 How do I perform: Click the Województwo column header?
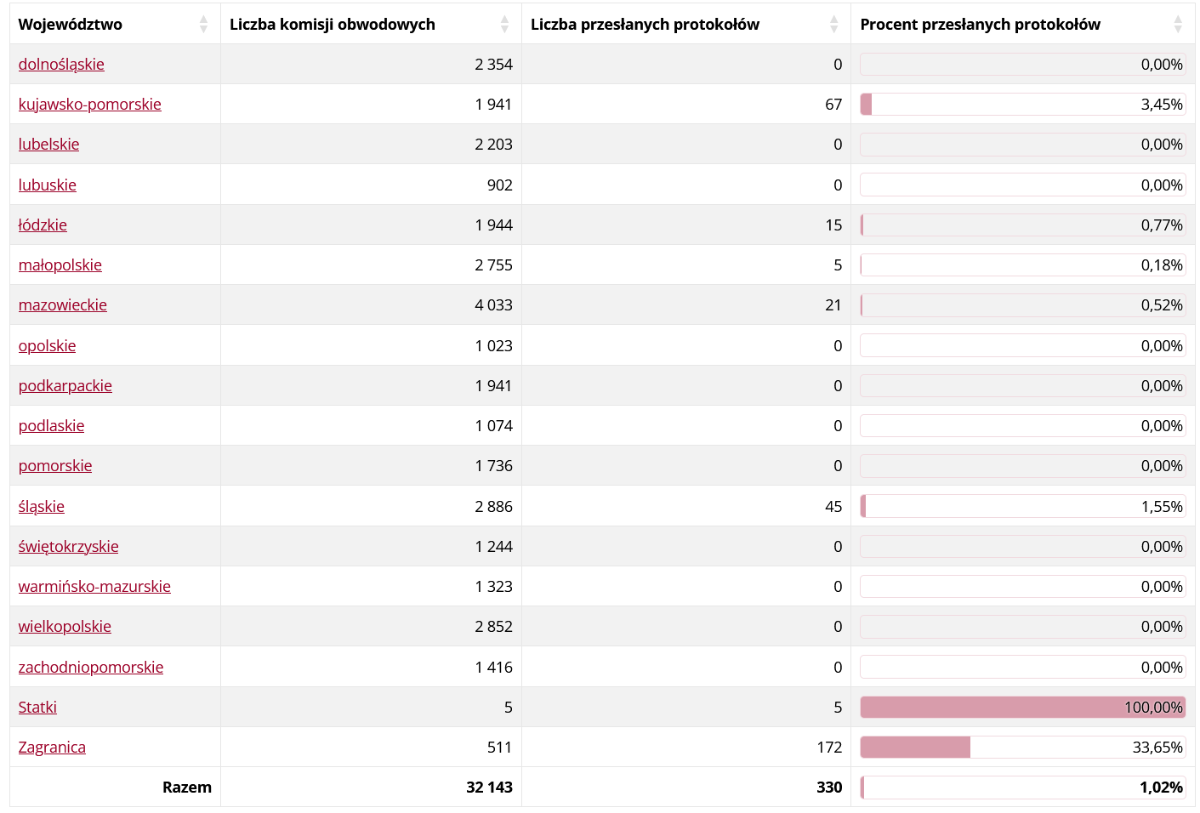[70, 24]
